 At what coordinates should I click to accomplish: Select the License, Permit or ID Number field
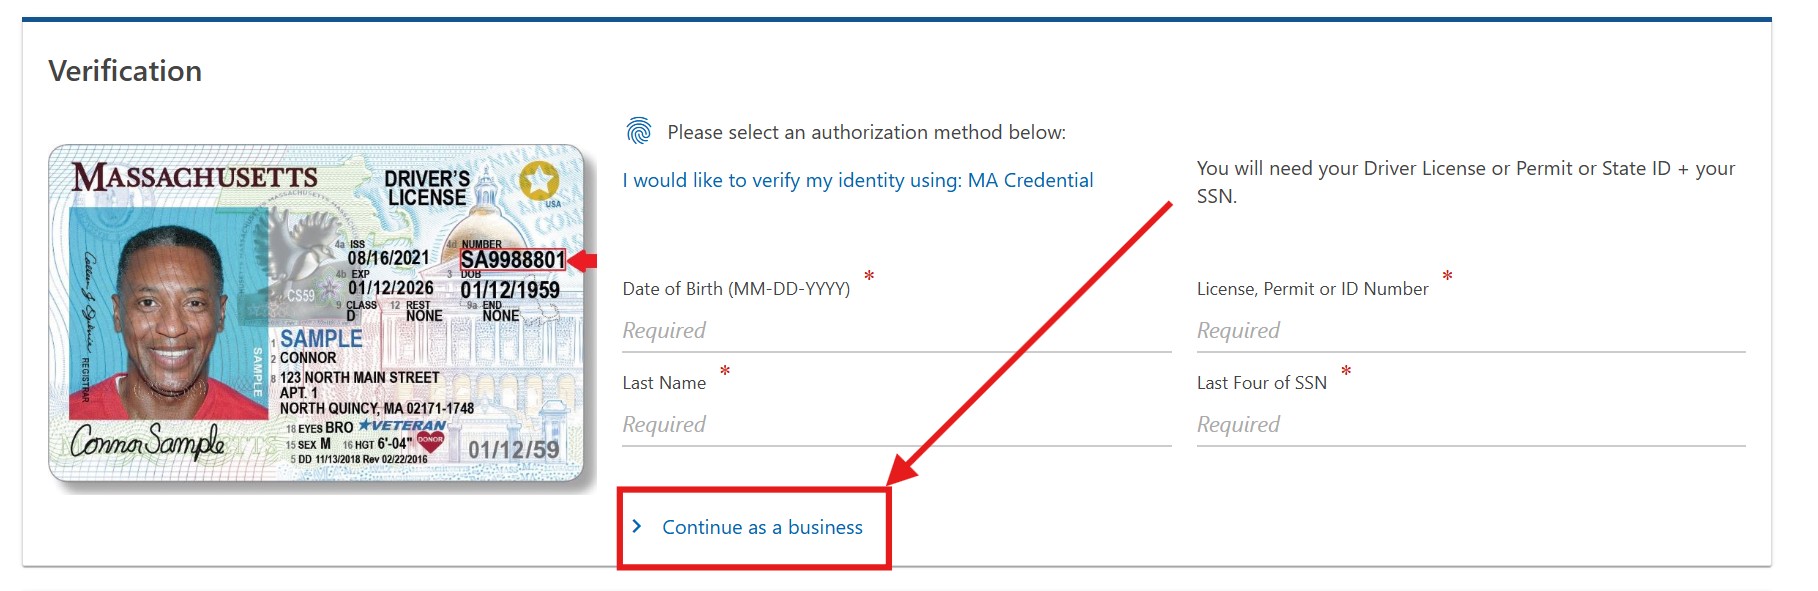coord(1470,331)
